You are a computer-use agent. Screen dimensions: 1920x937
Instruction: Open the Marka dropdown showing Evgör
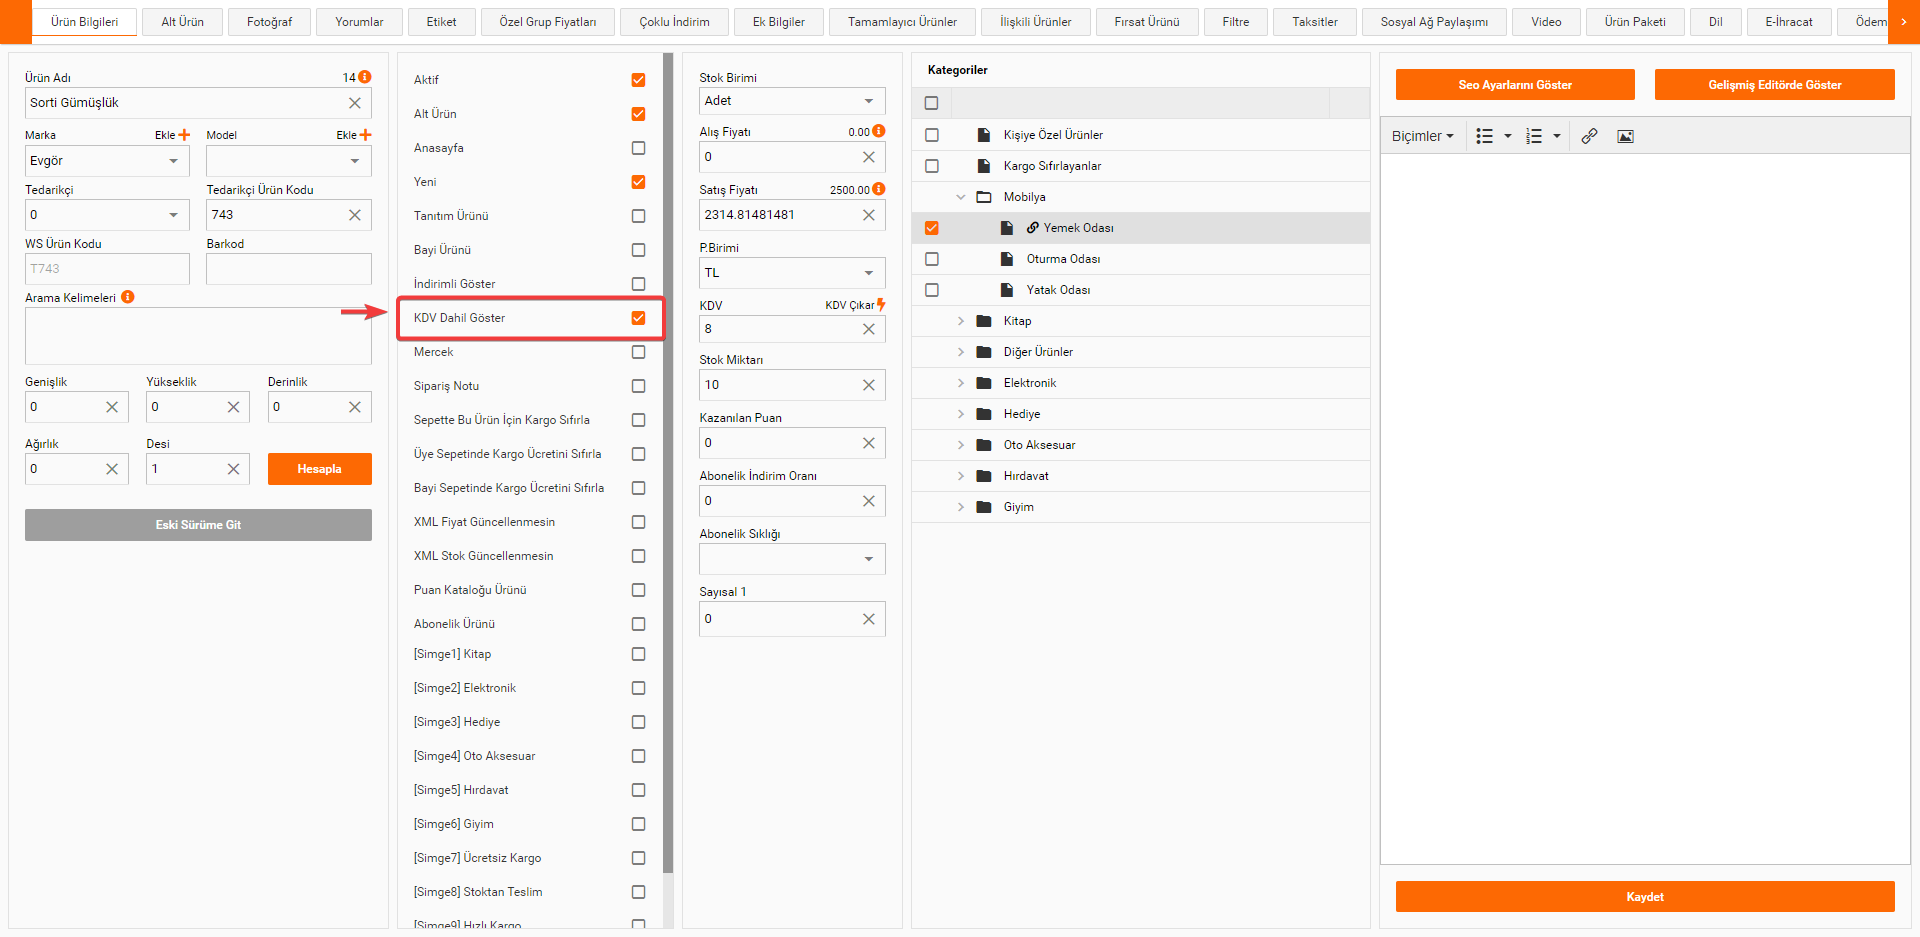click(107, 161)
